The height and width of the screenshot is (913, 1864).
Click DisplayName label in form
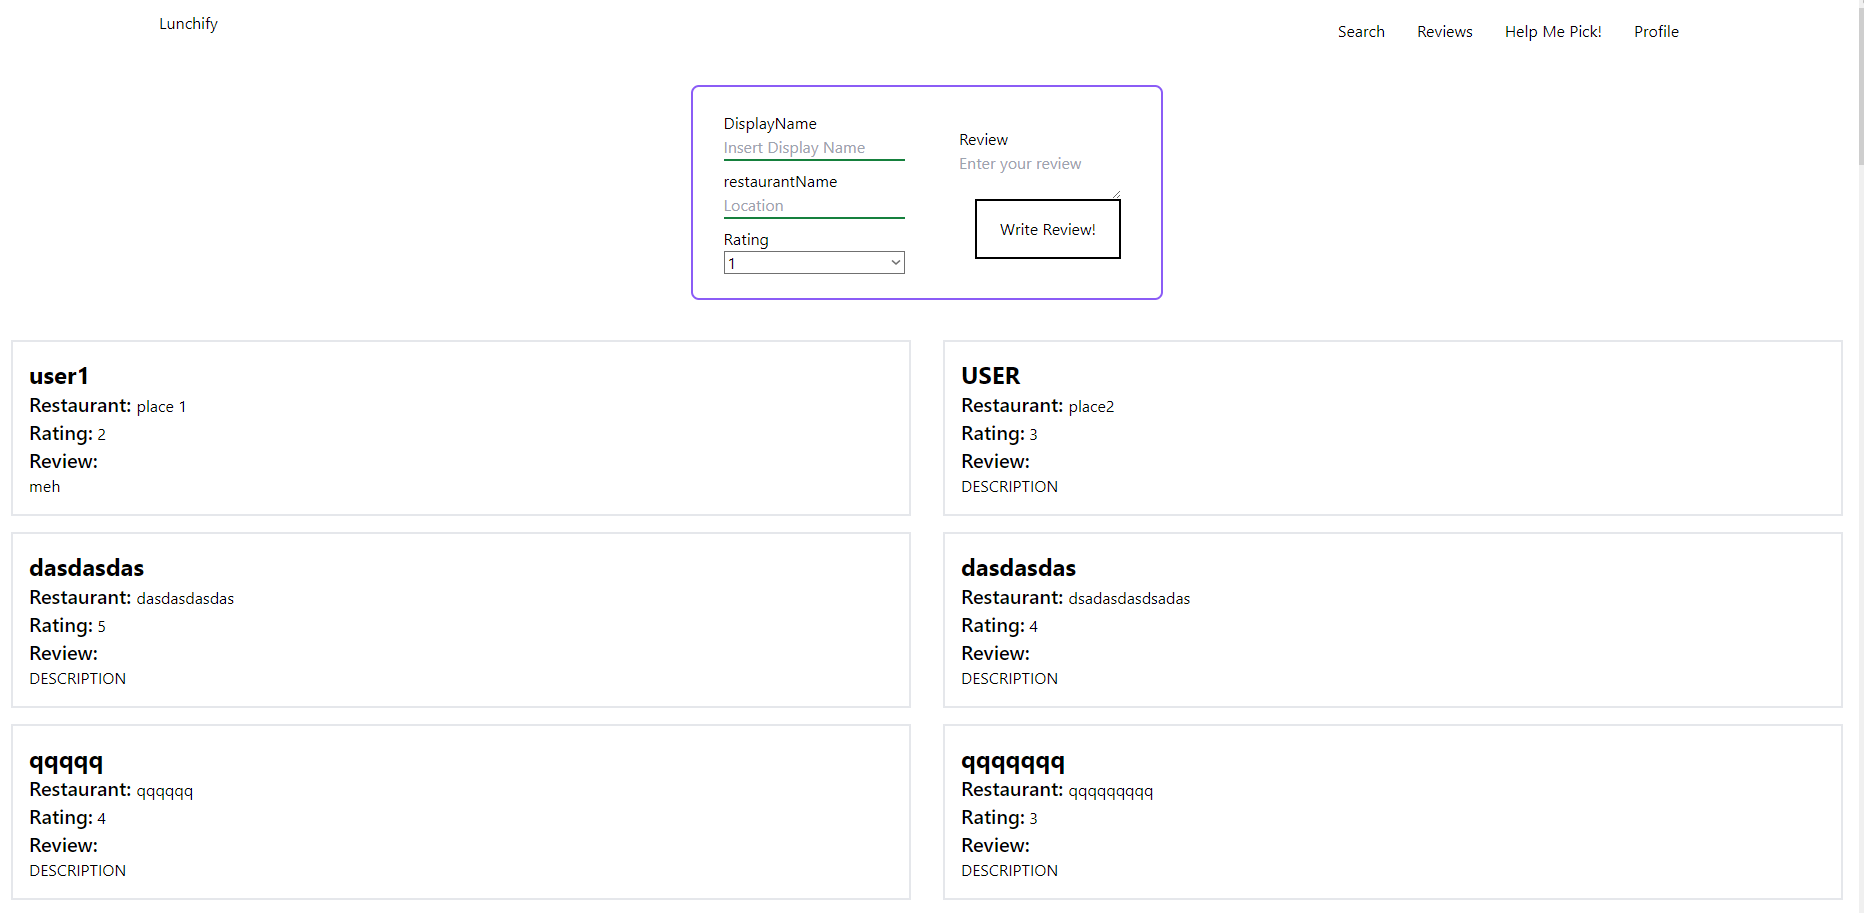pyautogui.click(x=770, y=124)
